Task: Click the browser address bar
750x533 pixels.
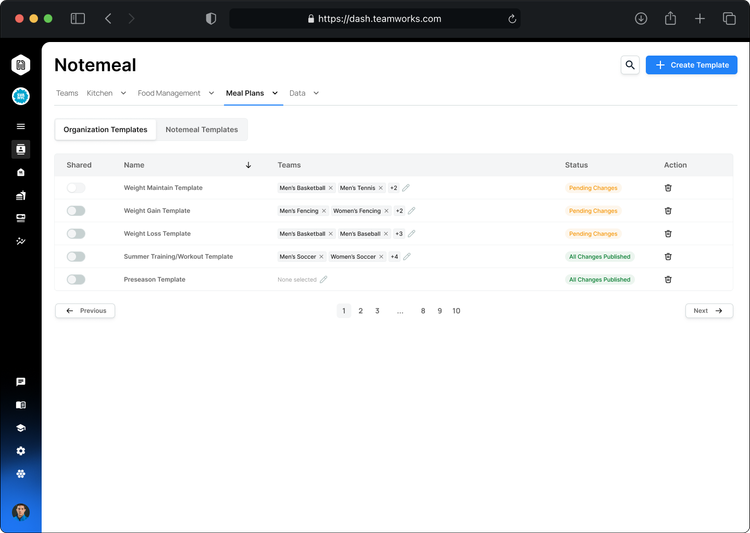Action: [375, 19]
